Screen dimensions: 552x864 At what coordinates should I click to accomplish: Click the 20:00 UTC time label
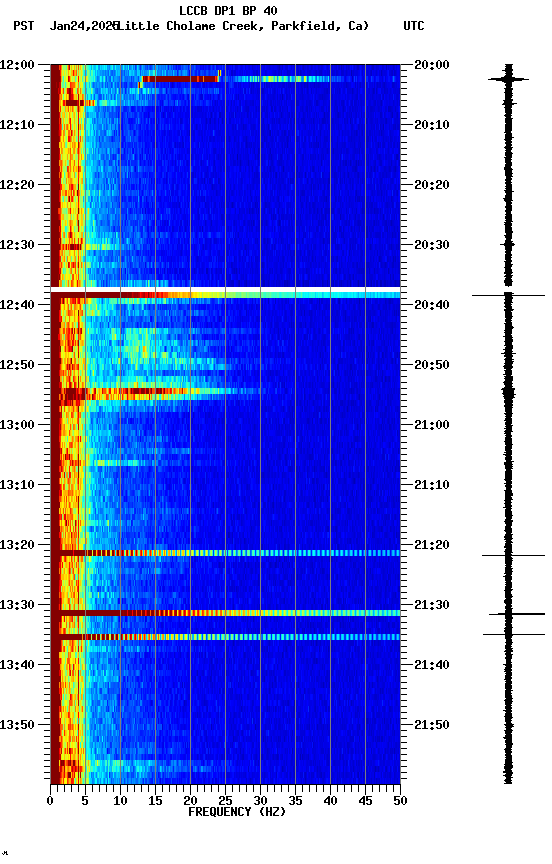pyautogui.click(x=431, y=65)
